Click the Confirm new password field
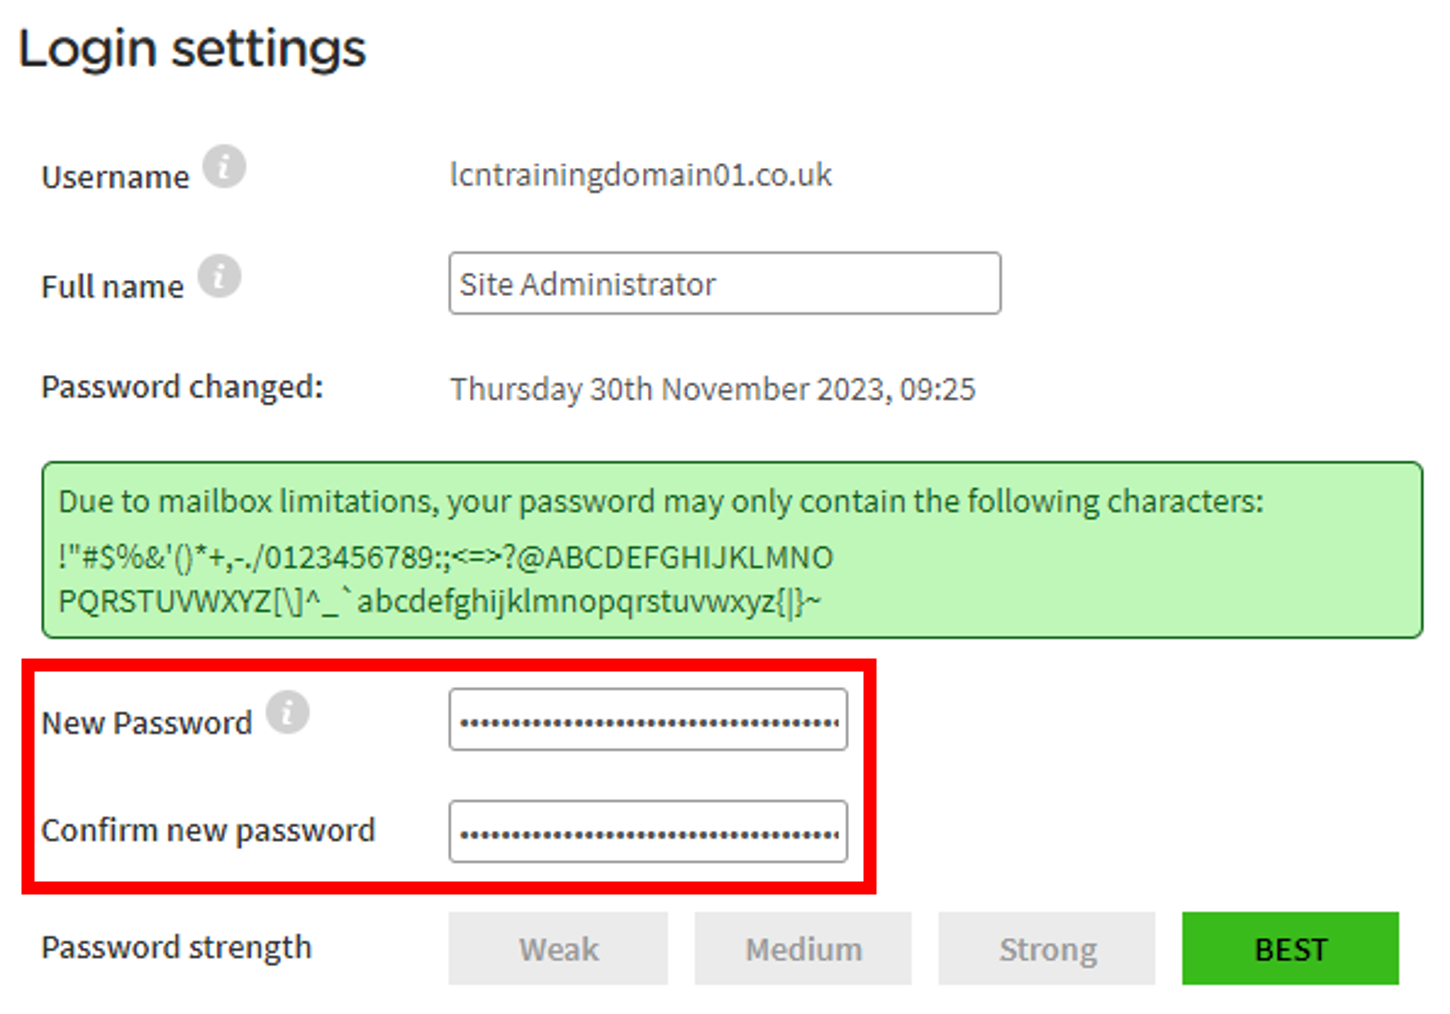 pyautogui.click(x=648, y=831)
